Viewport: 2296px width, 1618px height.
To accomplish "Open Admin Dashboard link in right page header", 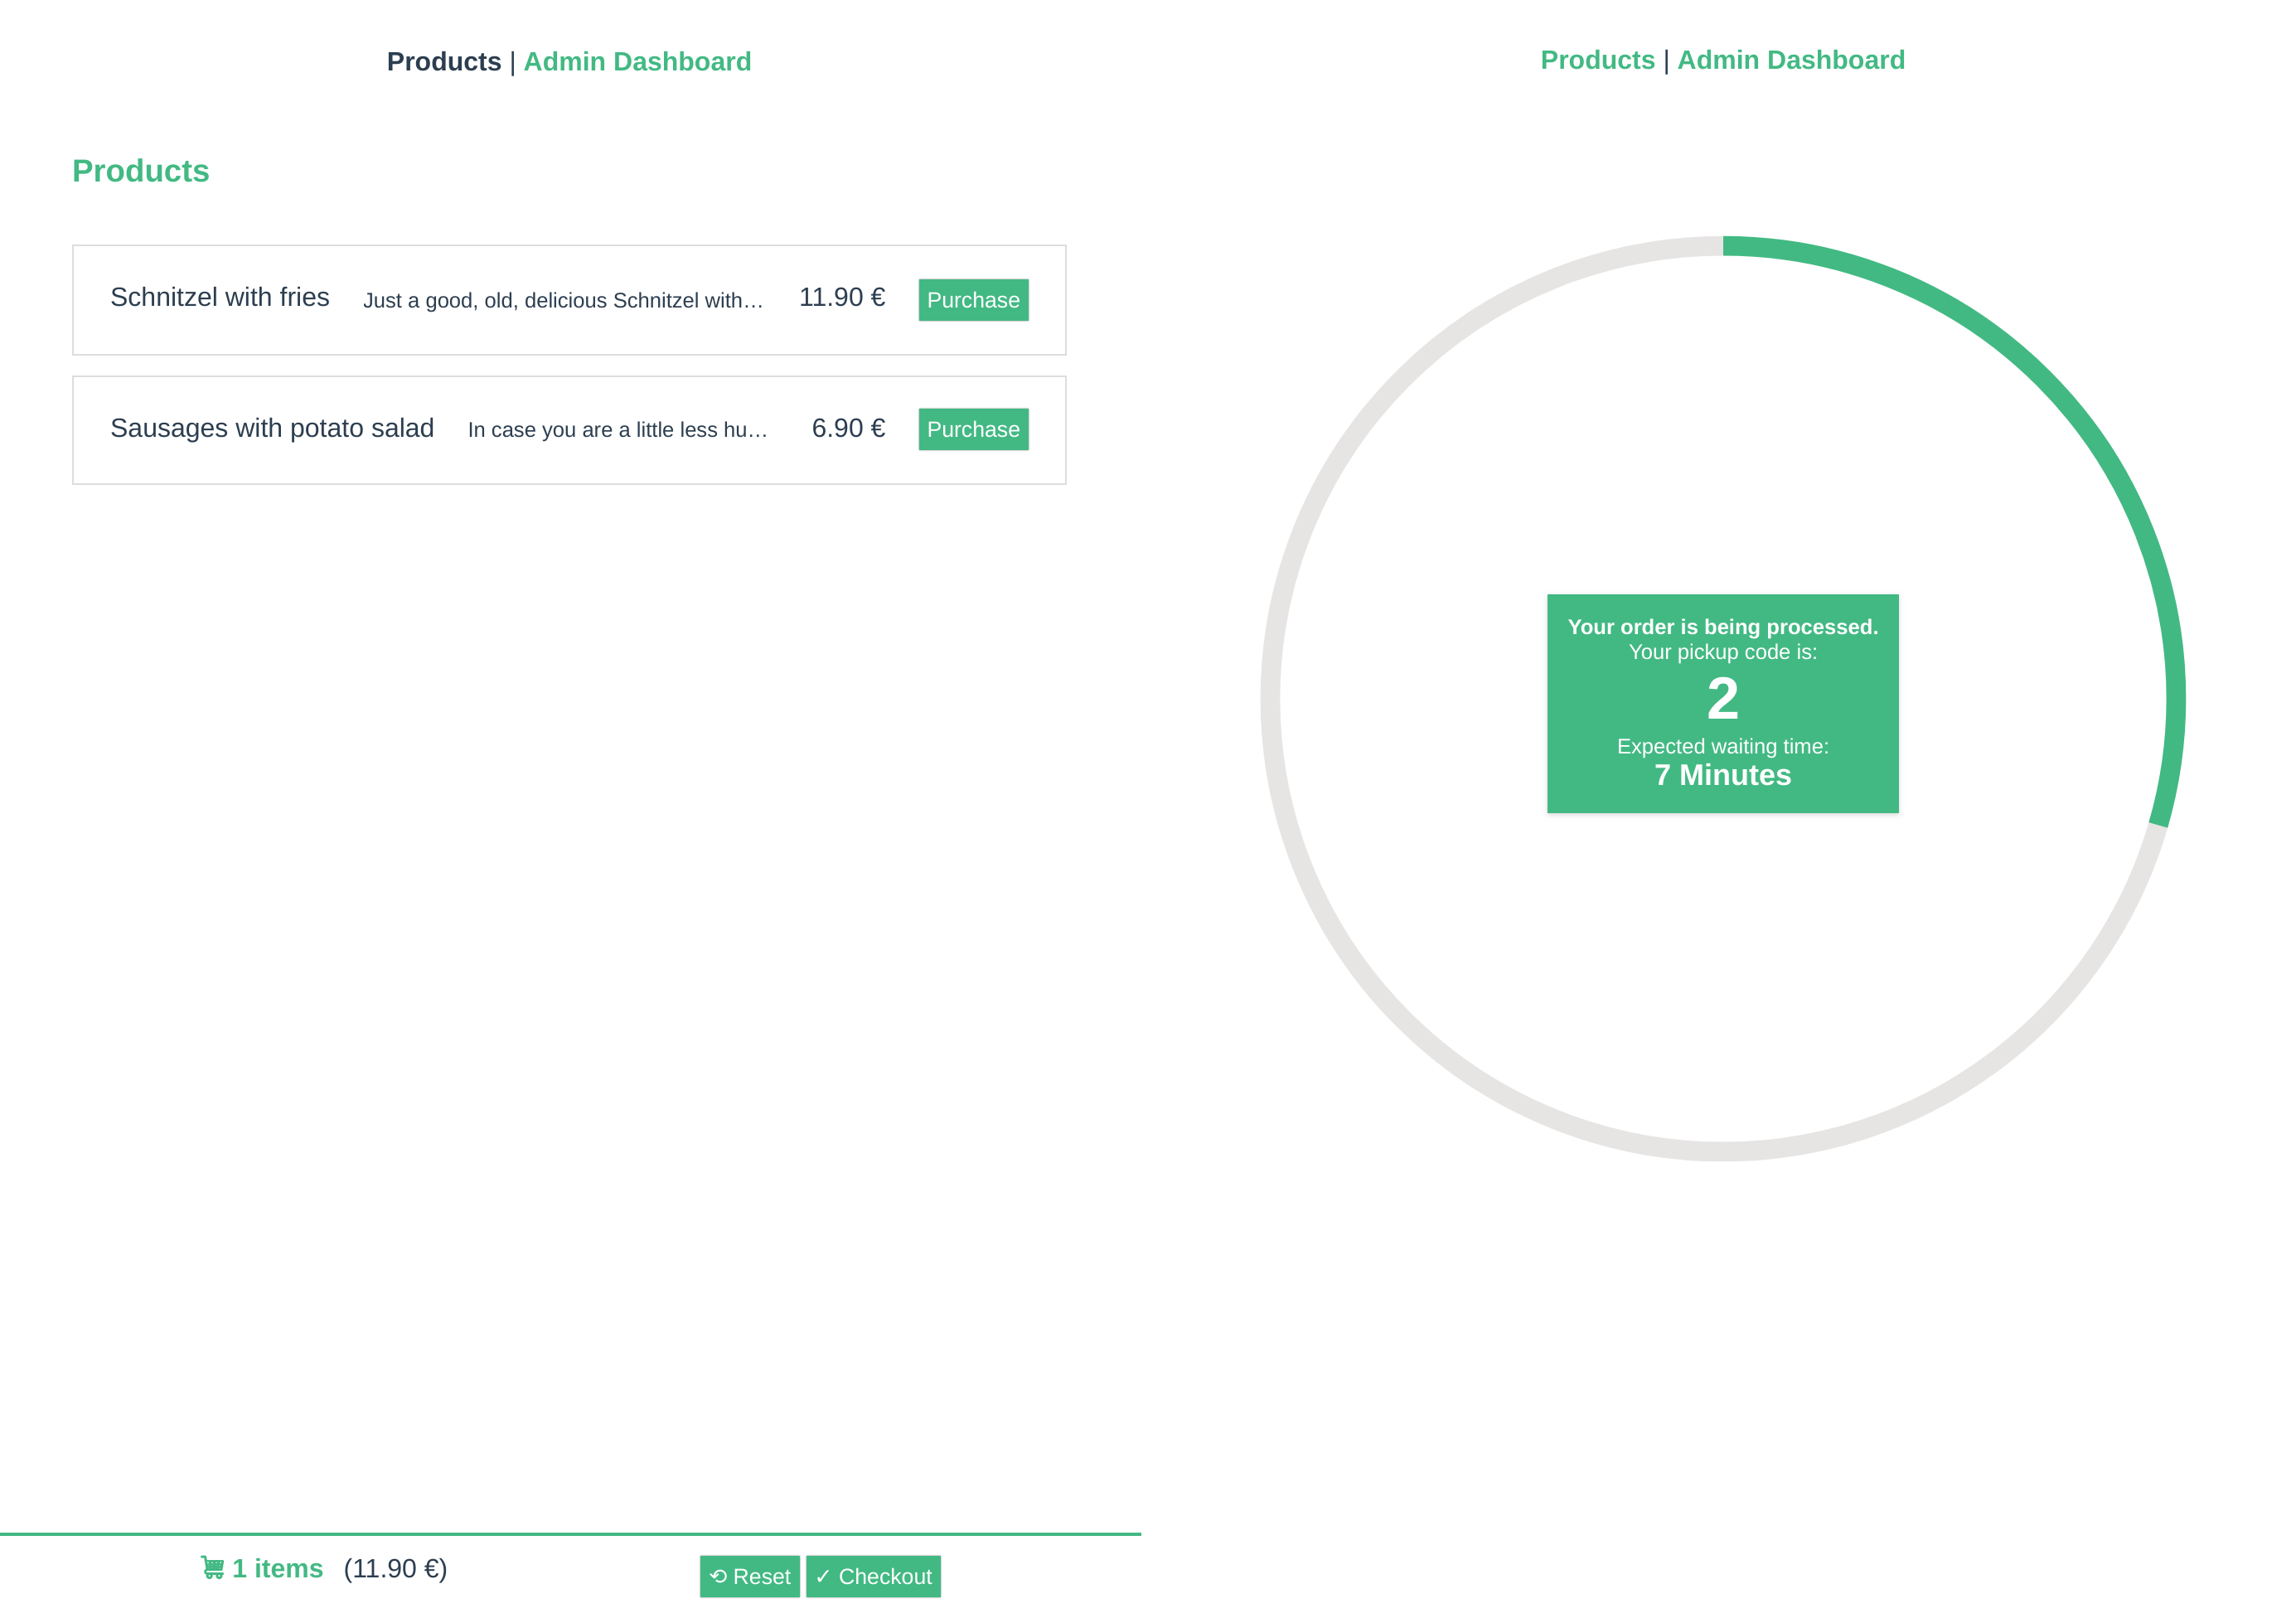I will coord(1791,60).
